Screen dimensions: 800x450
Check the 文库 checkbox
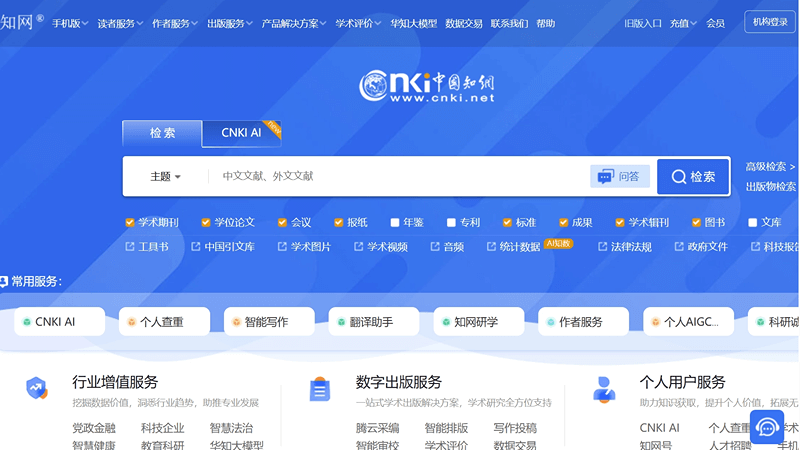point(753,222)
